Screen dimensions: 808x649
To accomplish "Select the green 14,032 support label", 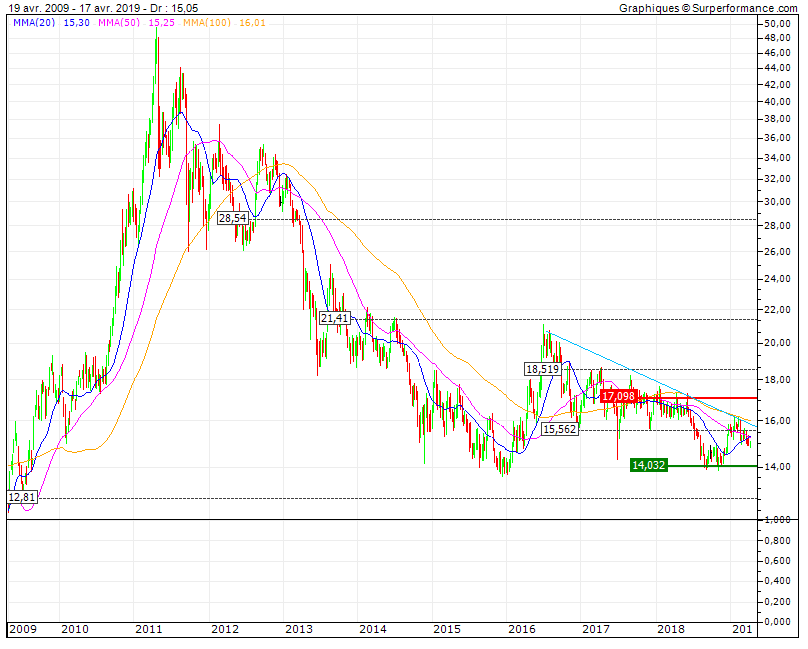I will tap(649, 465).
